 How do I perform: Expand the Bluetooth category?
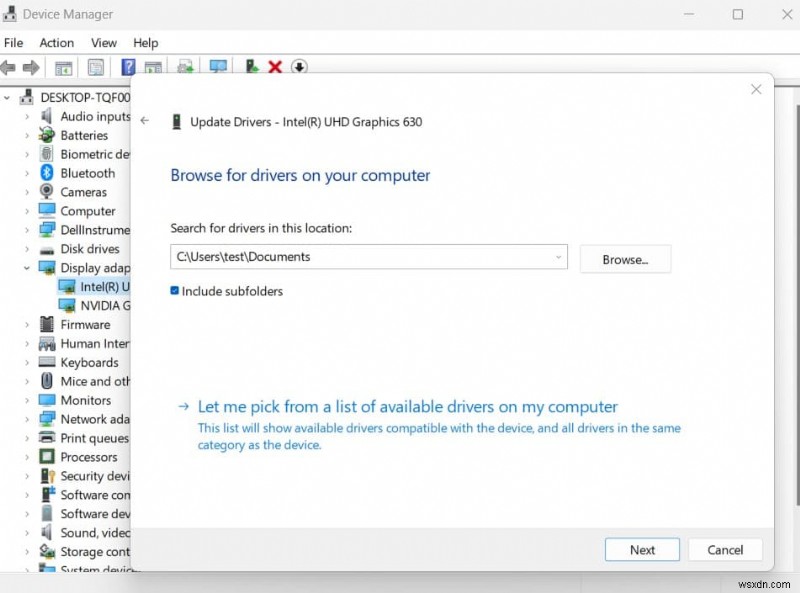coord(28,172)
